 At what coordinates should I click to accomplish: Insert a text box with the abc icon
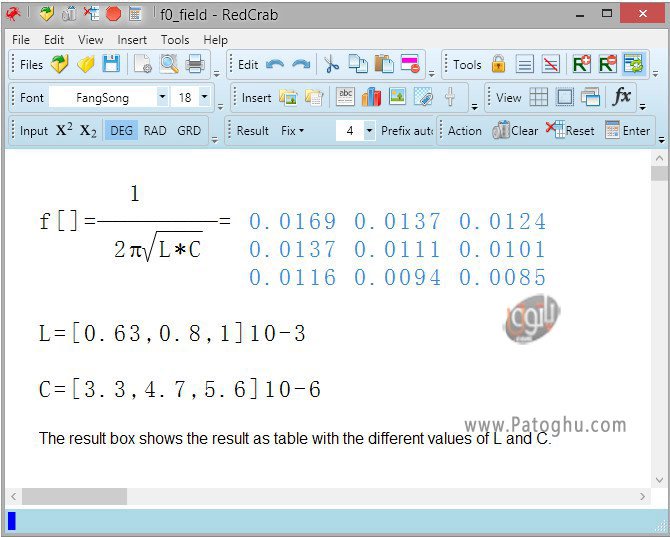(345, 97)
